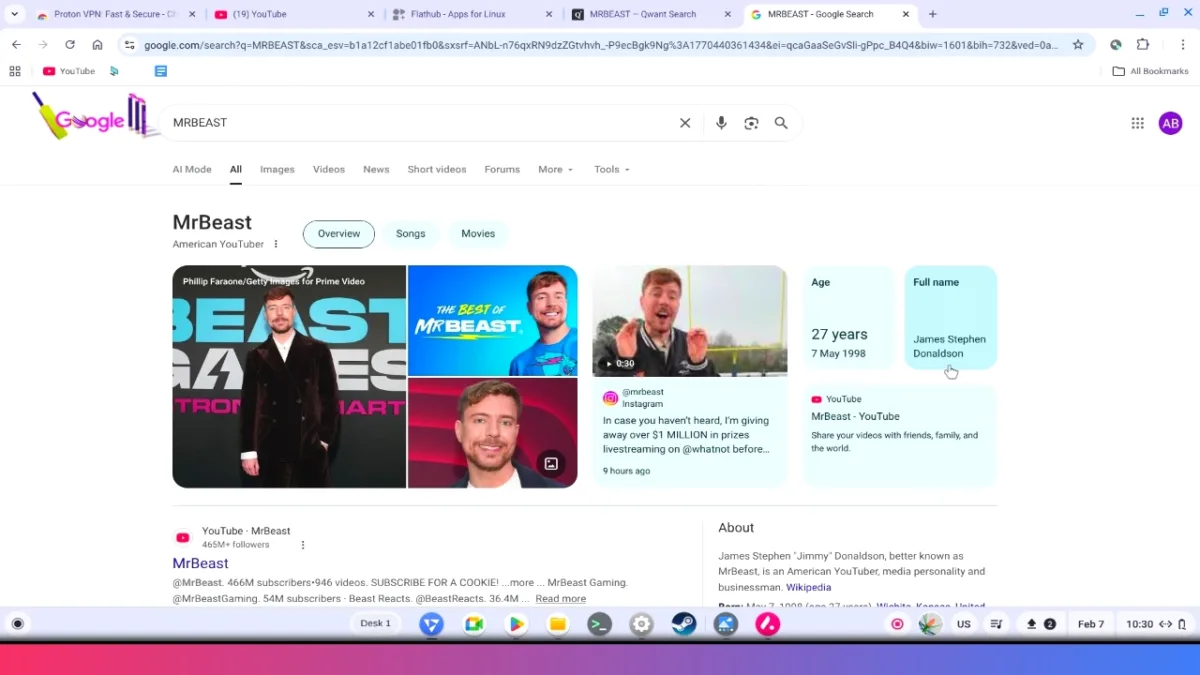The width and height of the screenshot is (1200, 675).
Task: Open the YouTube bookmark in the bookmarks bar
Action: (x=67, y=71)
